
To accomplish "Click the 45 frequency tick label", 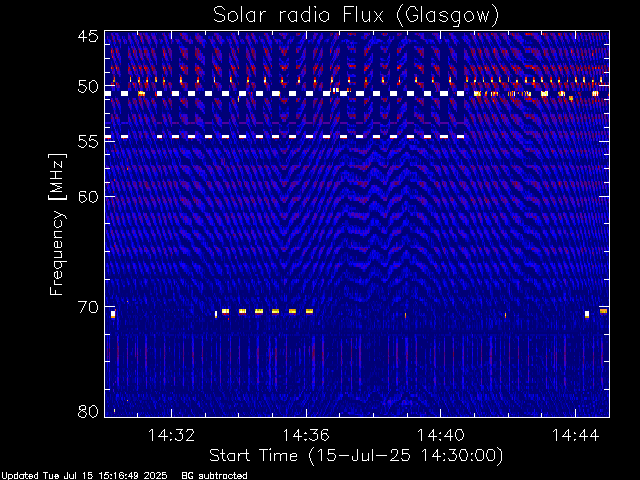I will [x=88, y=36].
